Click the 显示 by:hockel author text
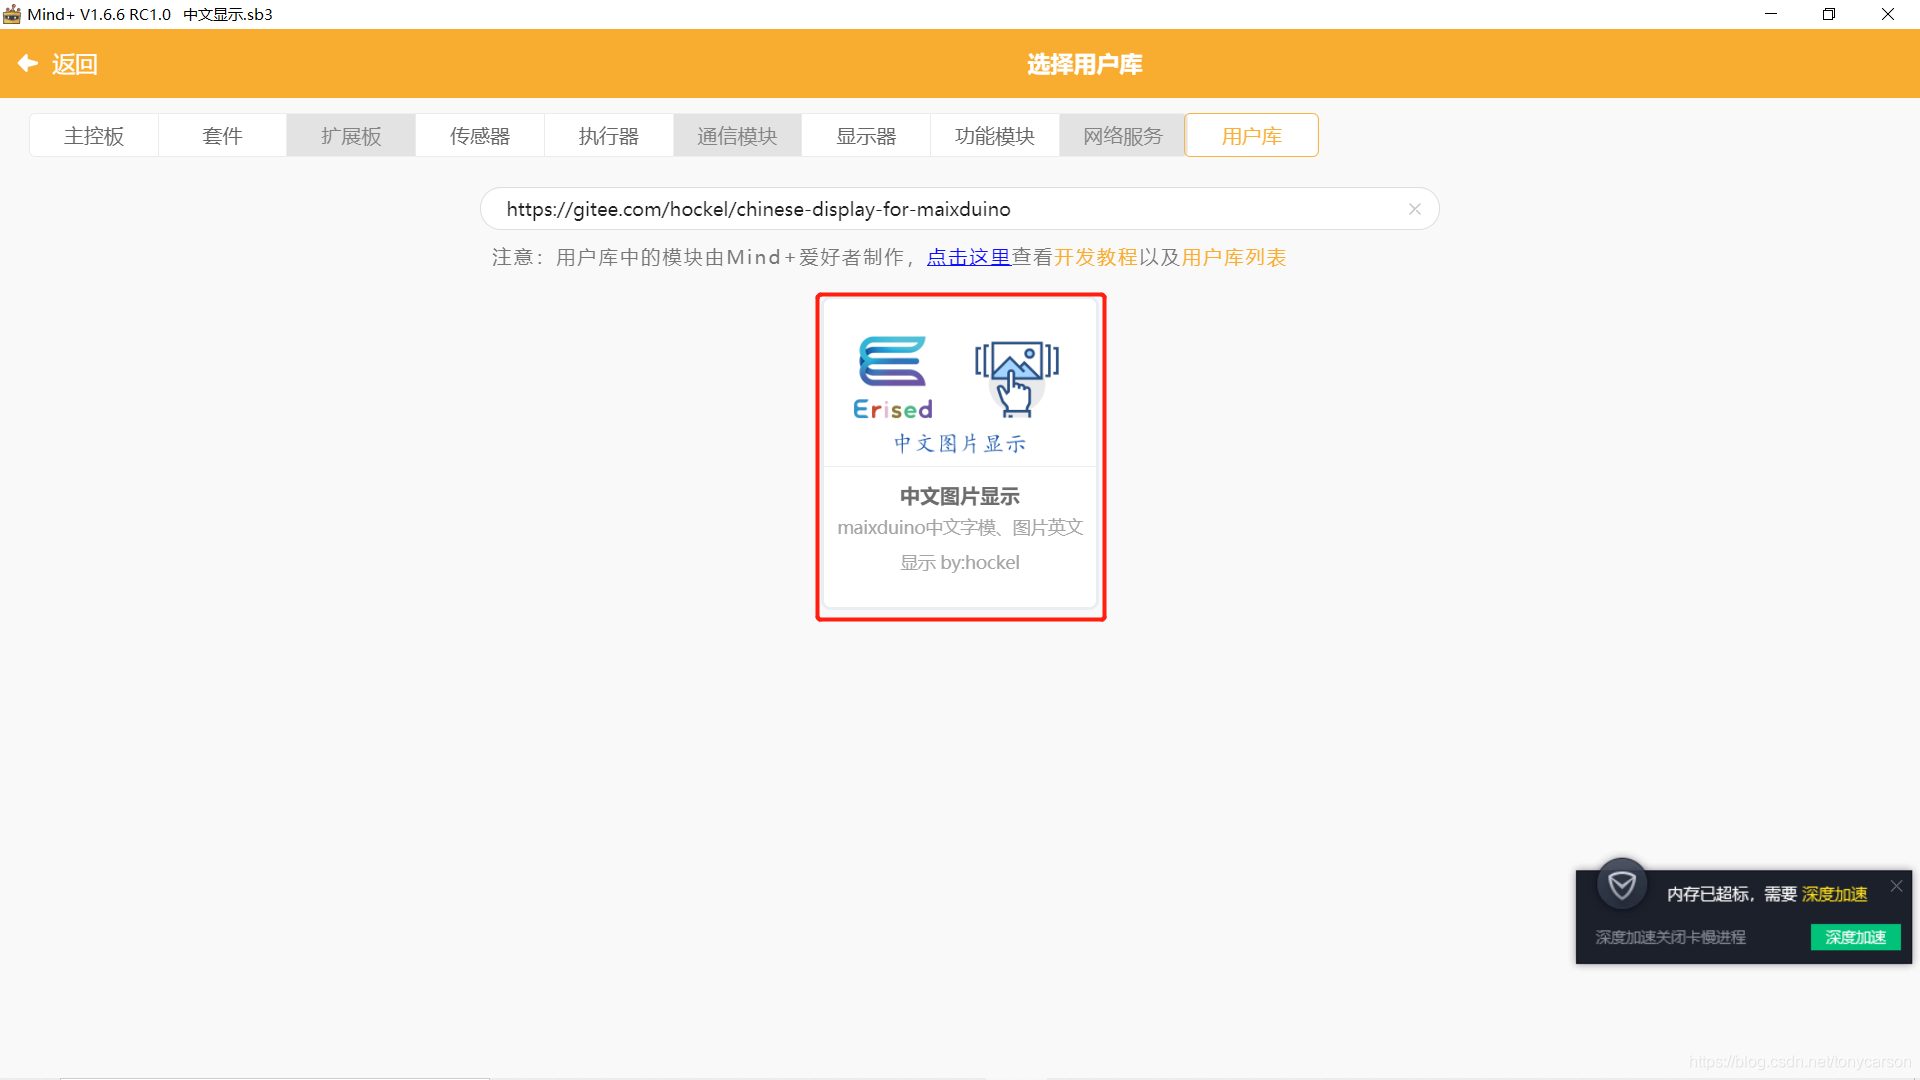 [960, 562]
